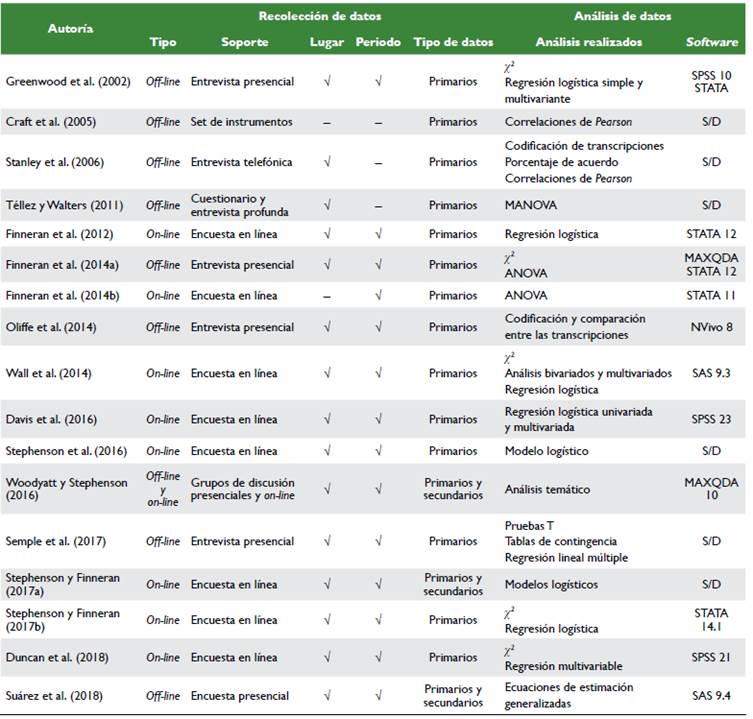Click the Autoría column header
The image size is (753, 719).
click(x=71, y=29)
